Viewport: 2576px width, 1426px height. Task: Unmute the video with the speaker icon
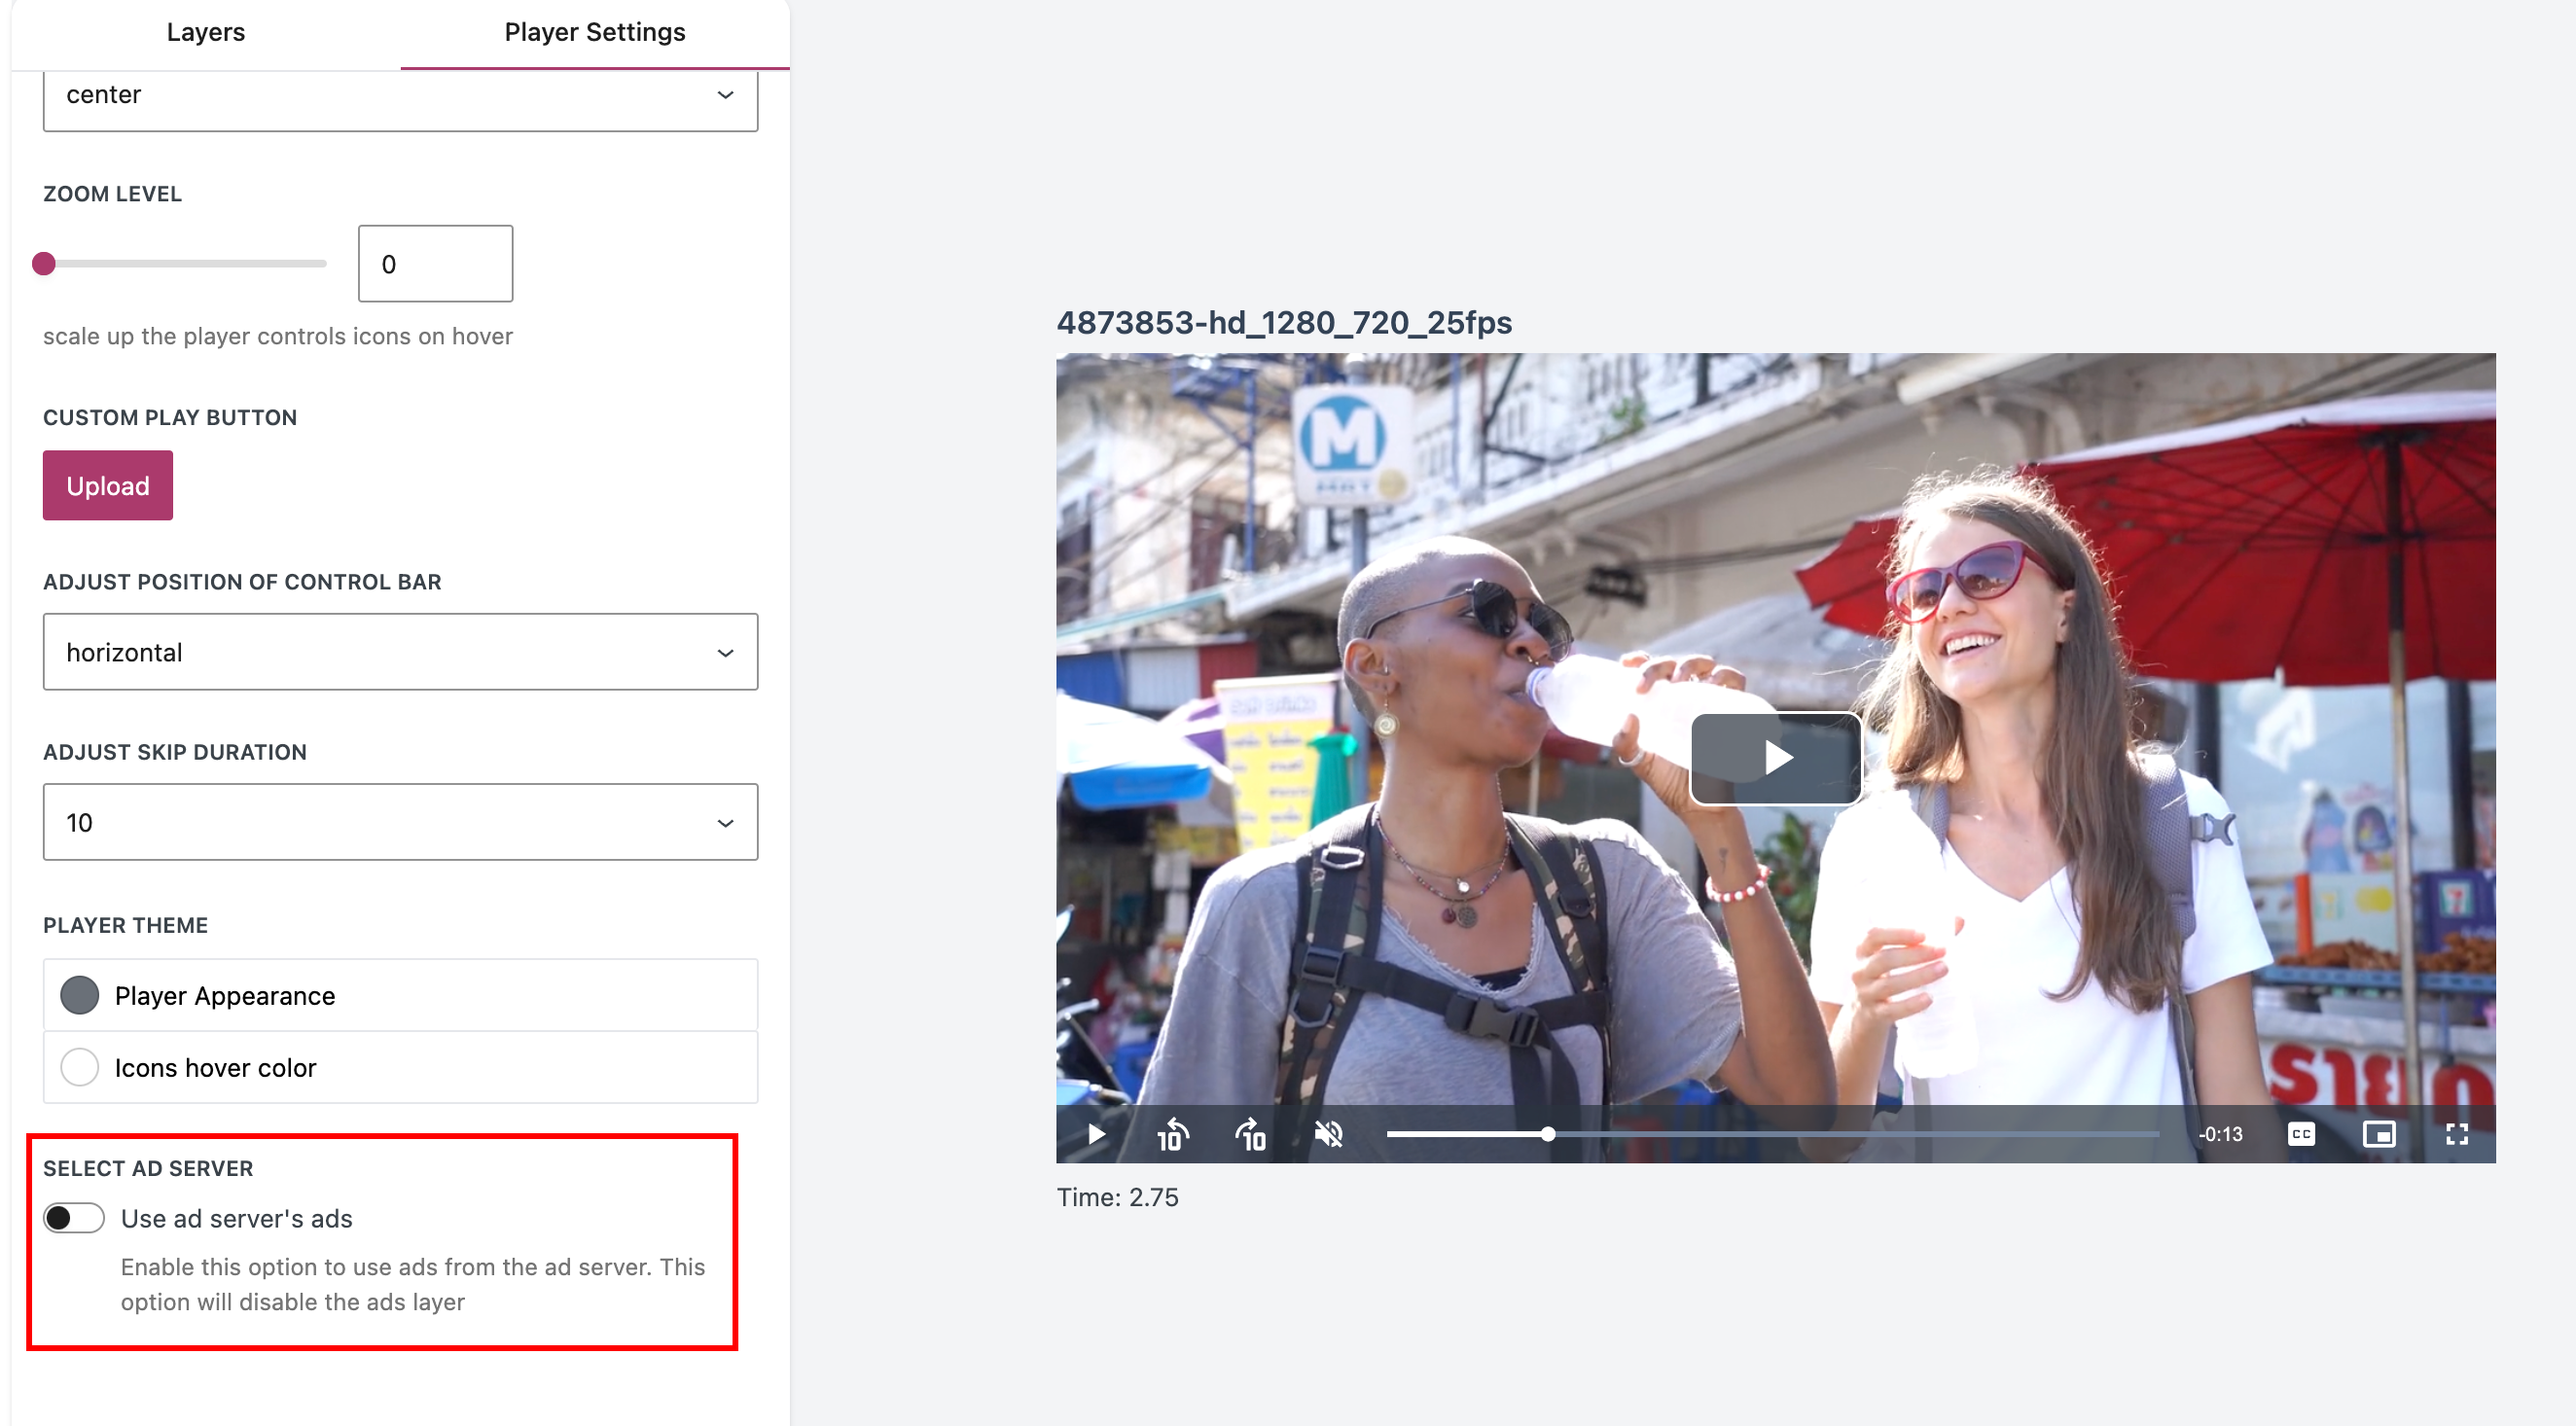click(1328, 1134)
